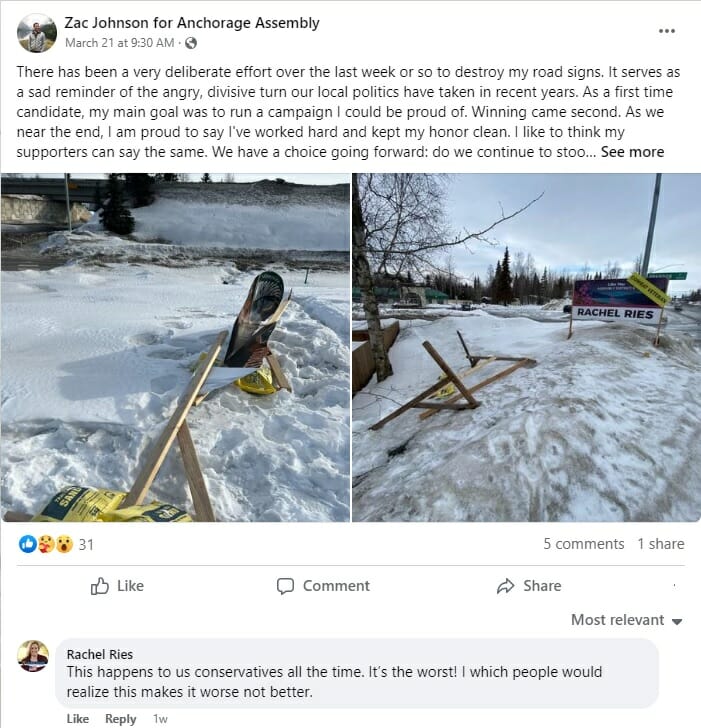
Task: Open the three-dot post options menu
Action: click(667, 31)
